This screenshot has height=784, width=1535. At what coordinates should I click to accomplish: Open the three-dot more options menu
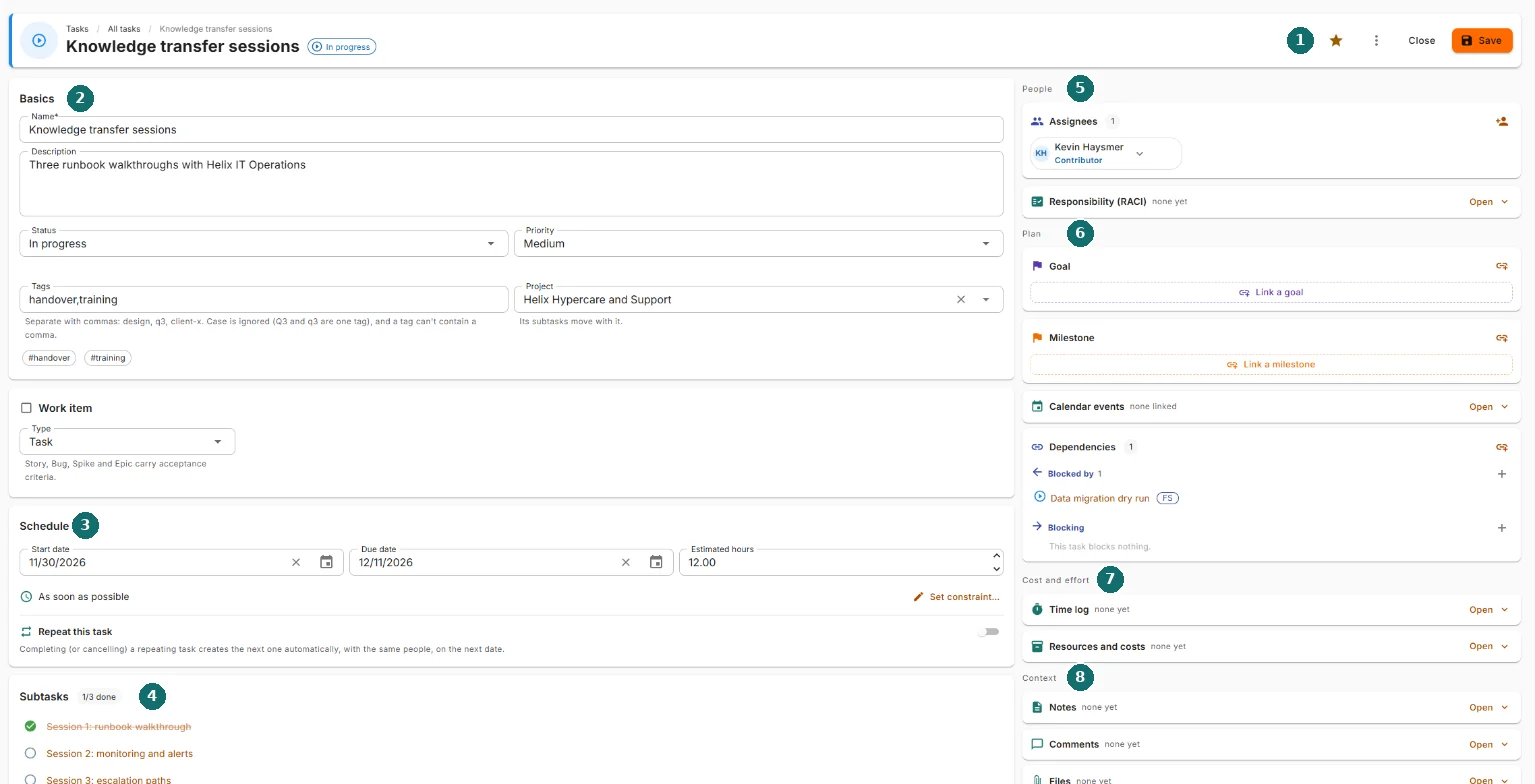(1376, 41)
